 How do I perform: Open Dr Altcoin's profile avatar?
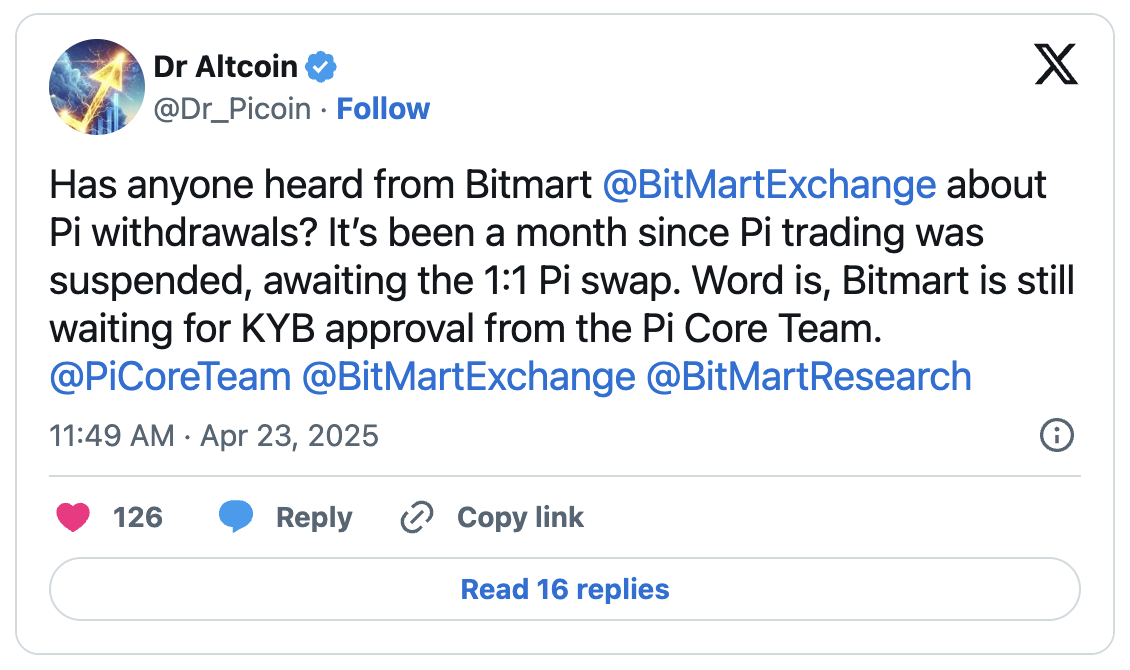pos(97,87)
